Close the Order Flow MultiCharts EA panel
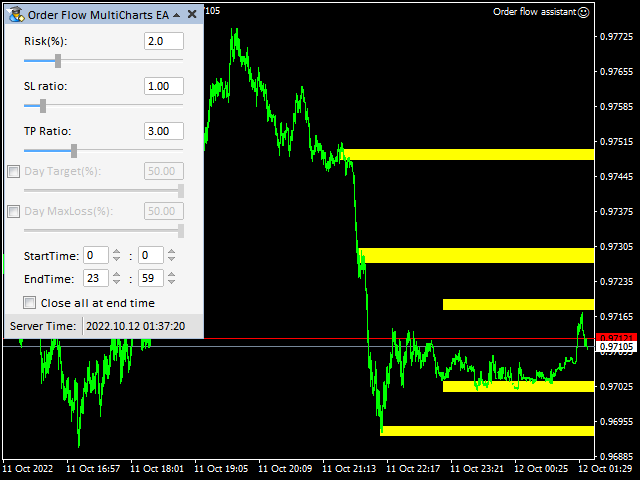This screenshot has height=480, width=640. [x=192, y=15]
